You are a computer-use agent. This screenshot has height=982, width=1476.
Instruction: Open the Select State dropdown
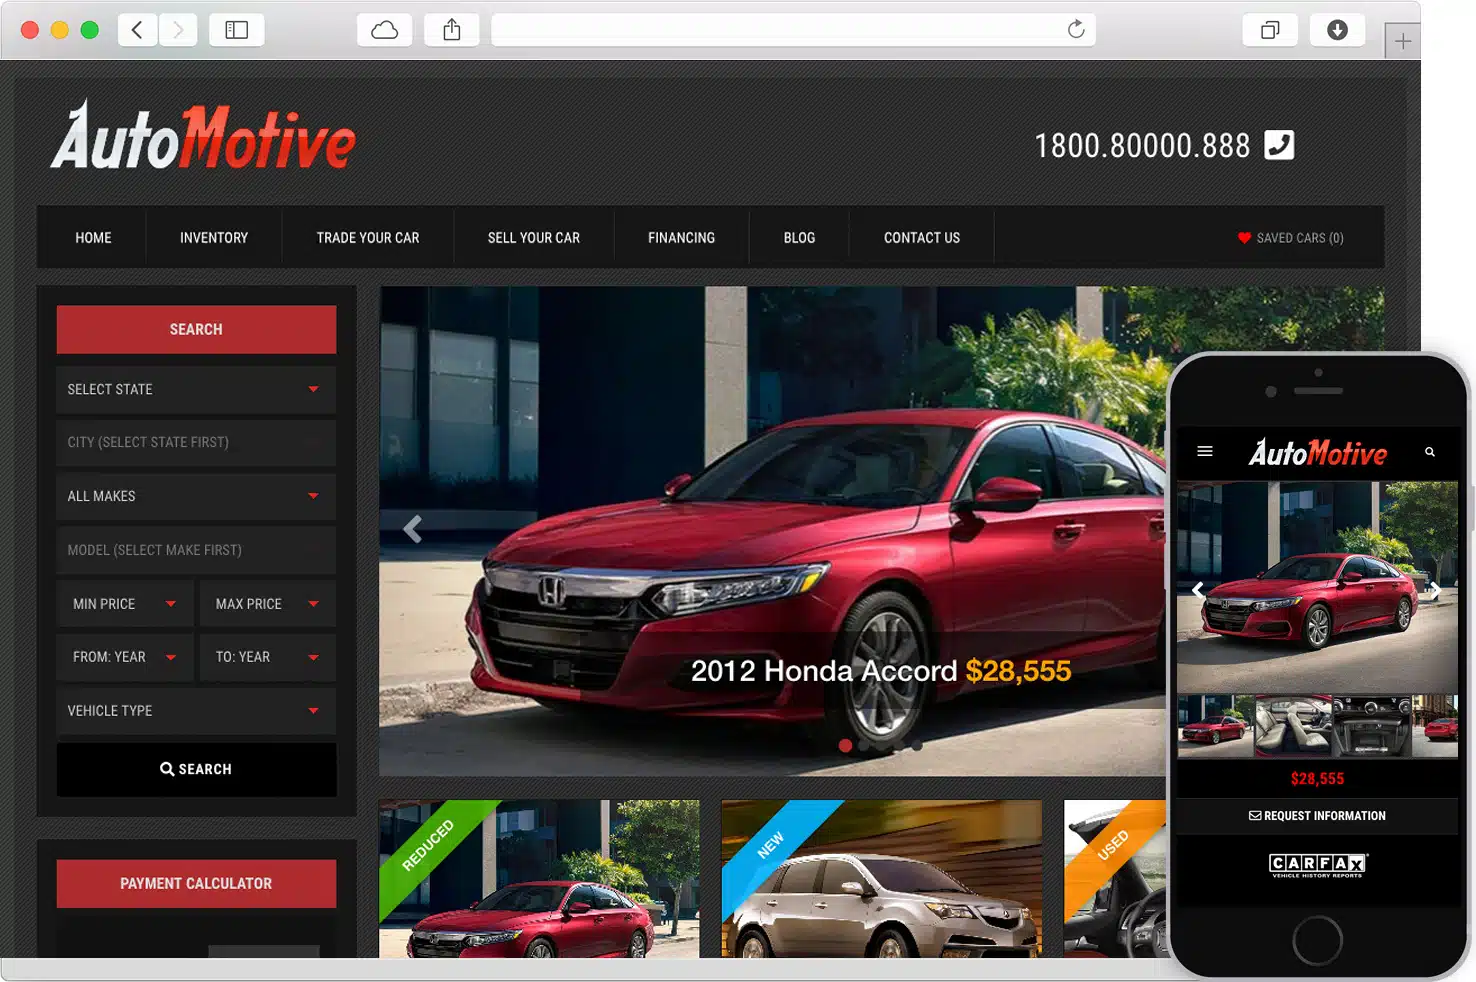click(x=196, y=389)
